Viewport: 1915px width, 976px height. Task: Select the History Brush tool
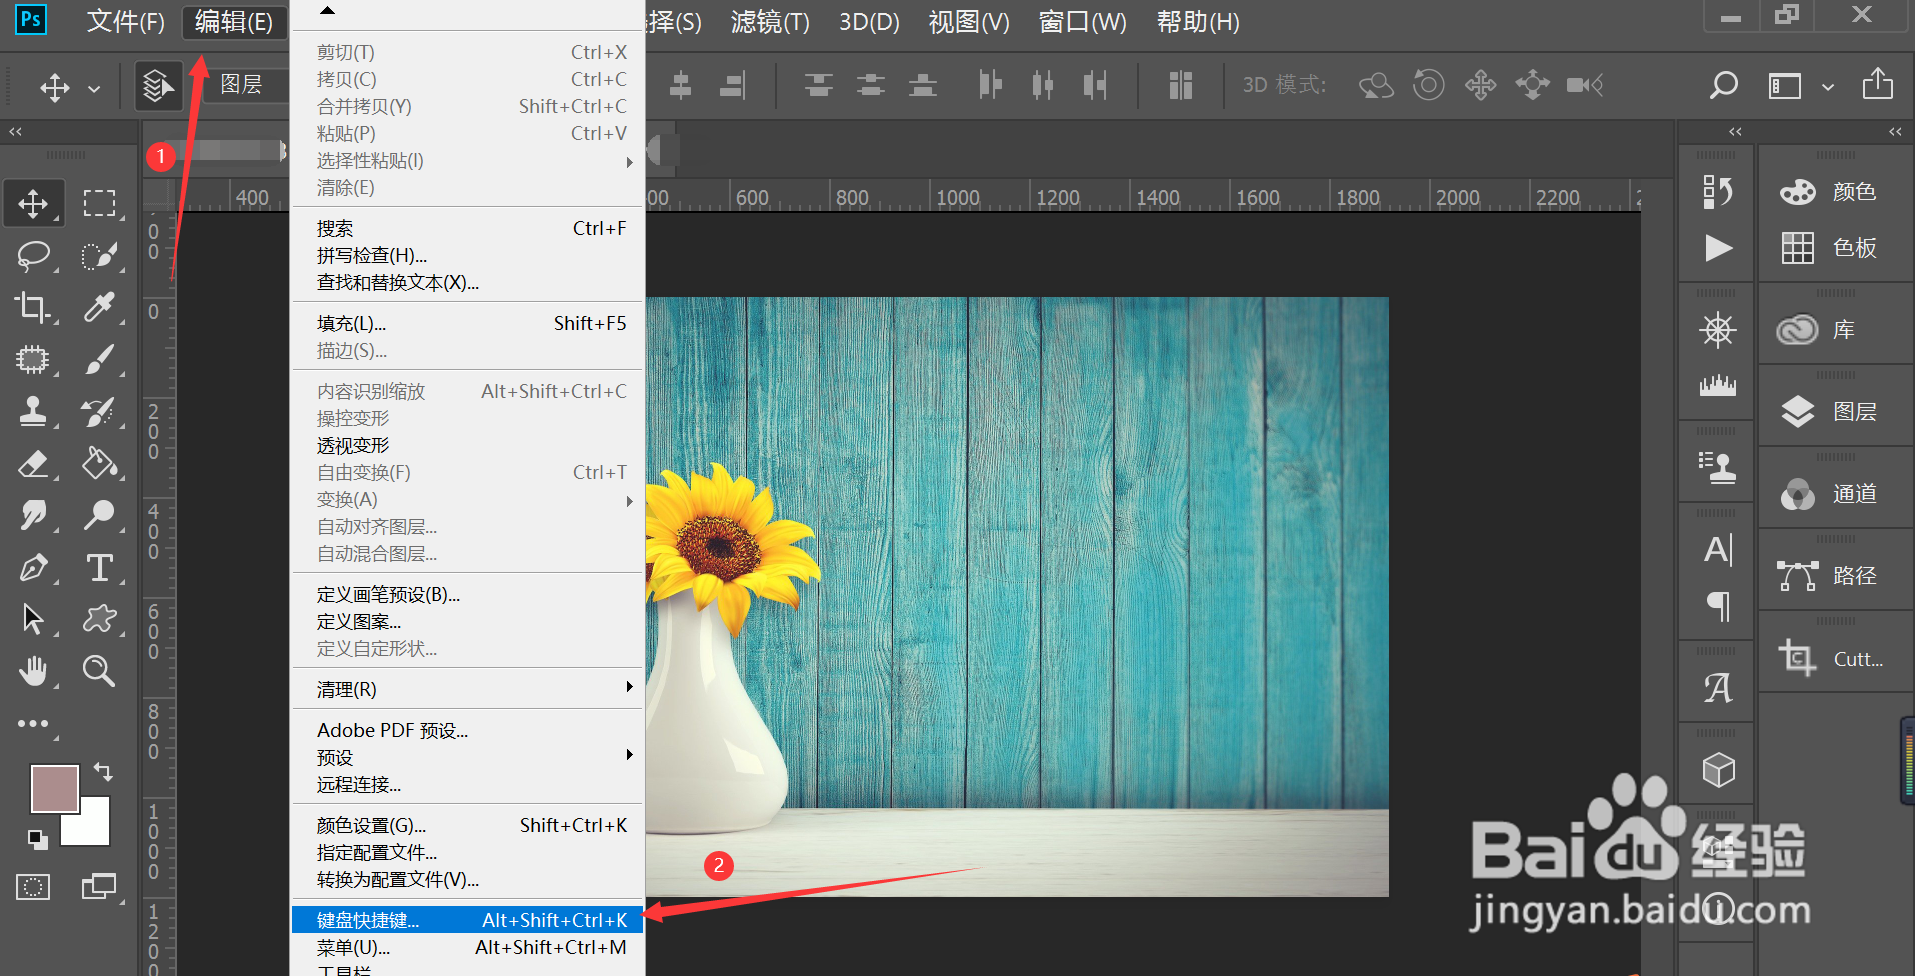(x=99, y=412)
